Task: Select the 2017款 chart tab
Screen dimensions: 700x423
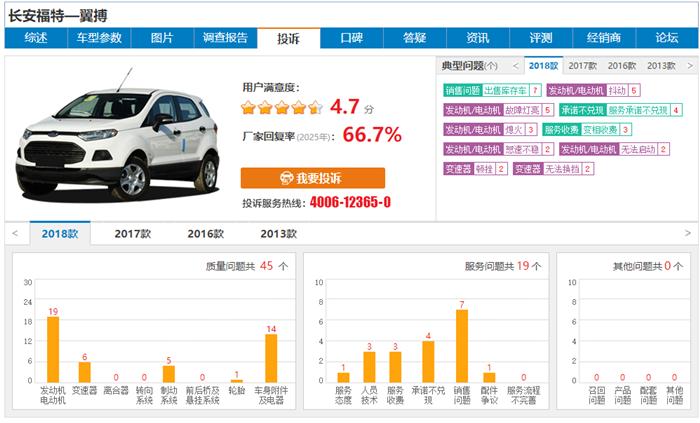Action: tap(133, 233)
